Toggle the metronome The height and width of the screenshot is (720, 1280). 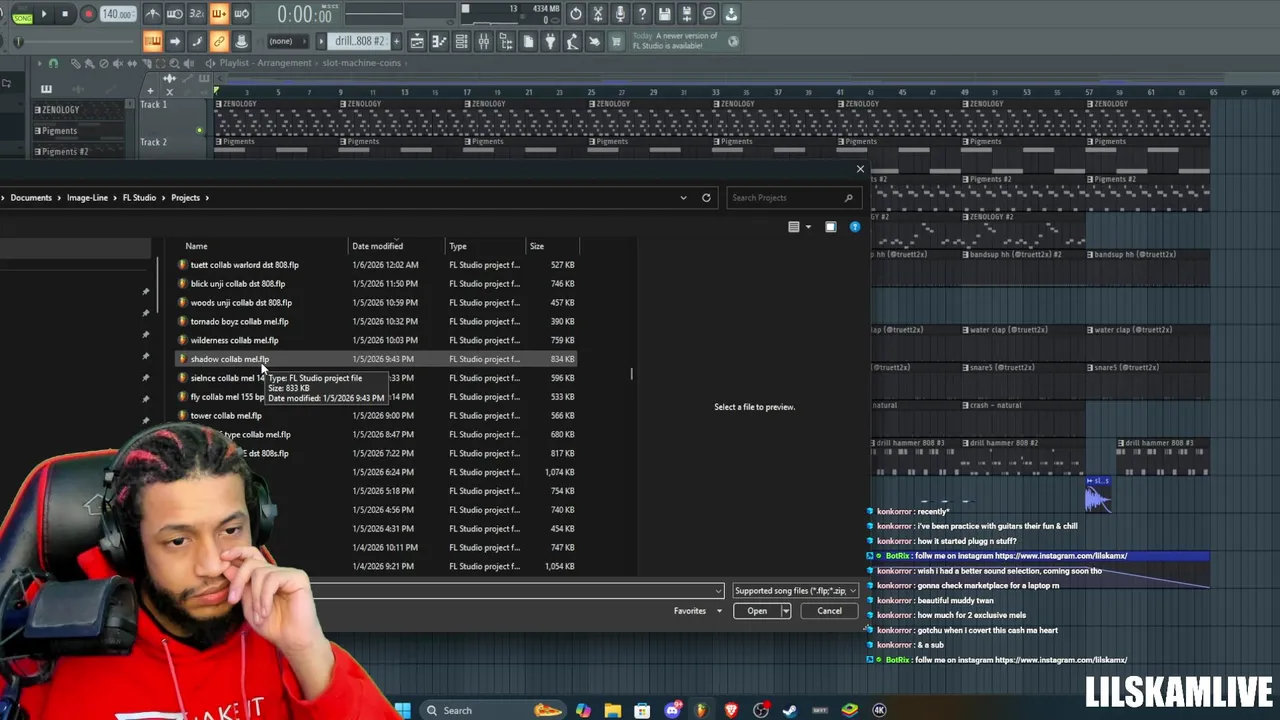tap(153, 14)
